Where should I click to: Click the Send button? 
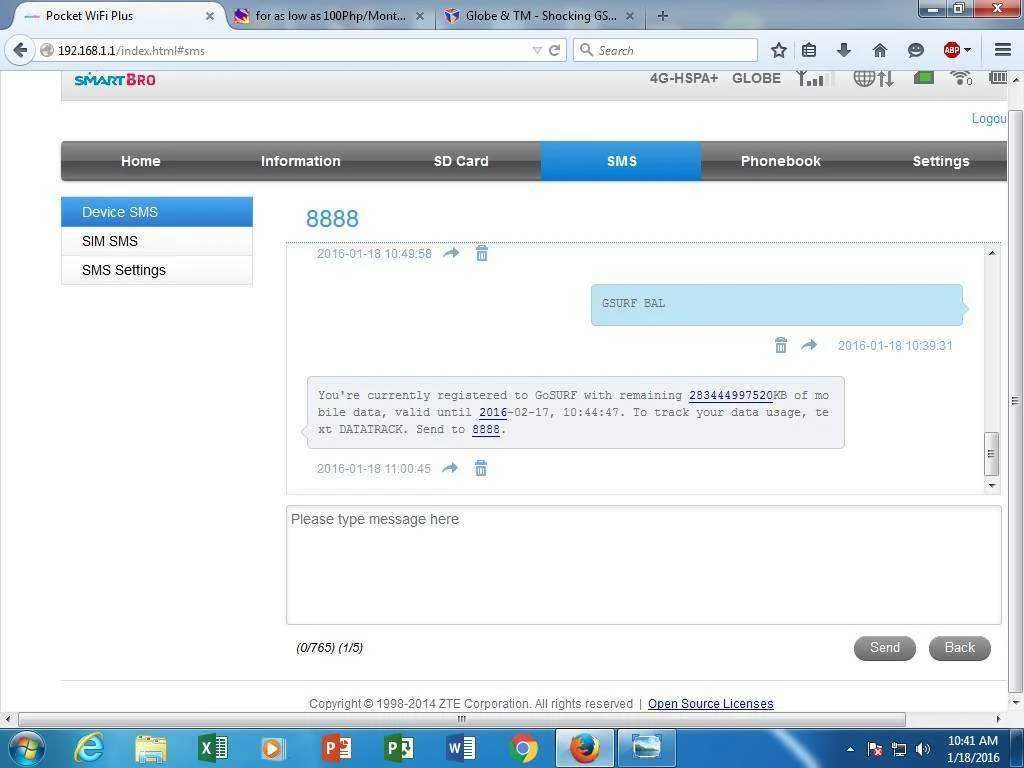click(884, 648)
